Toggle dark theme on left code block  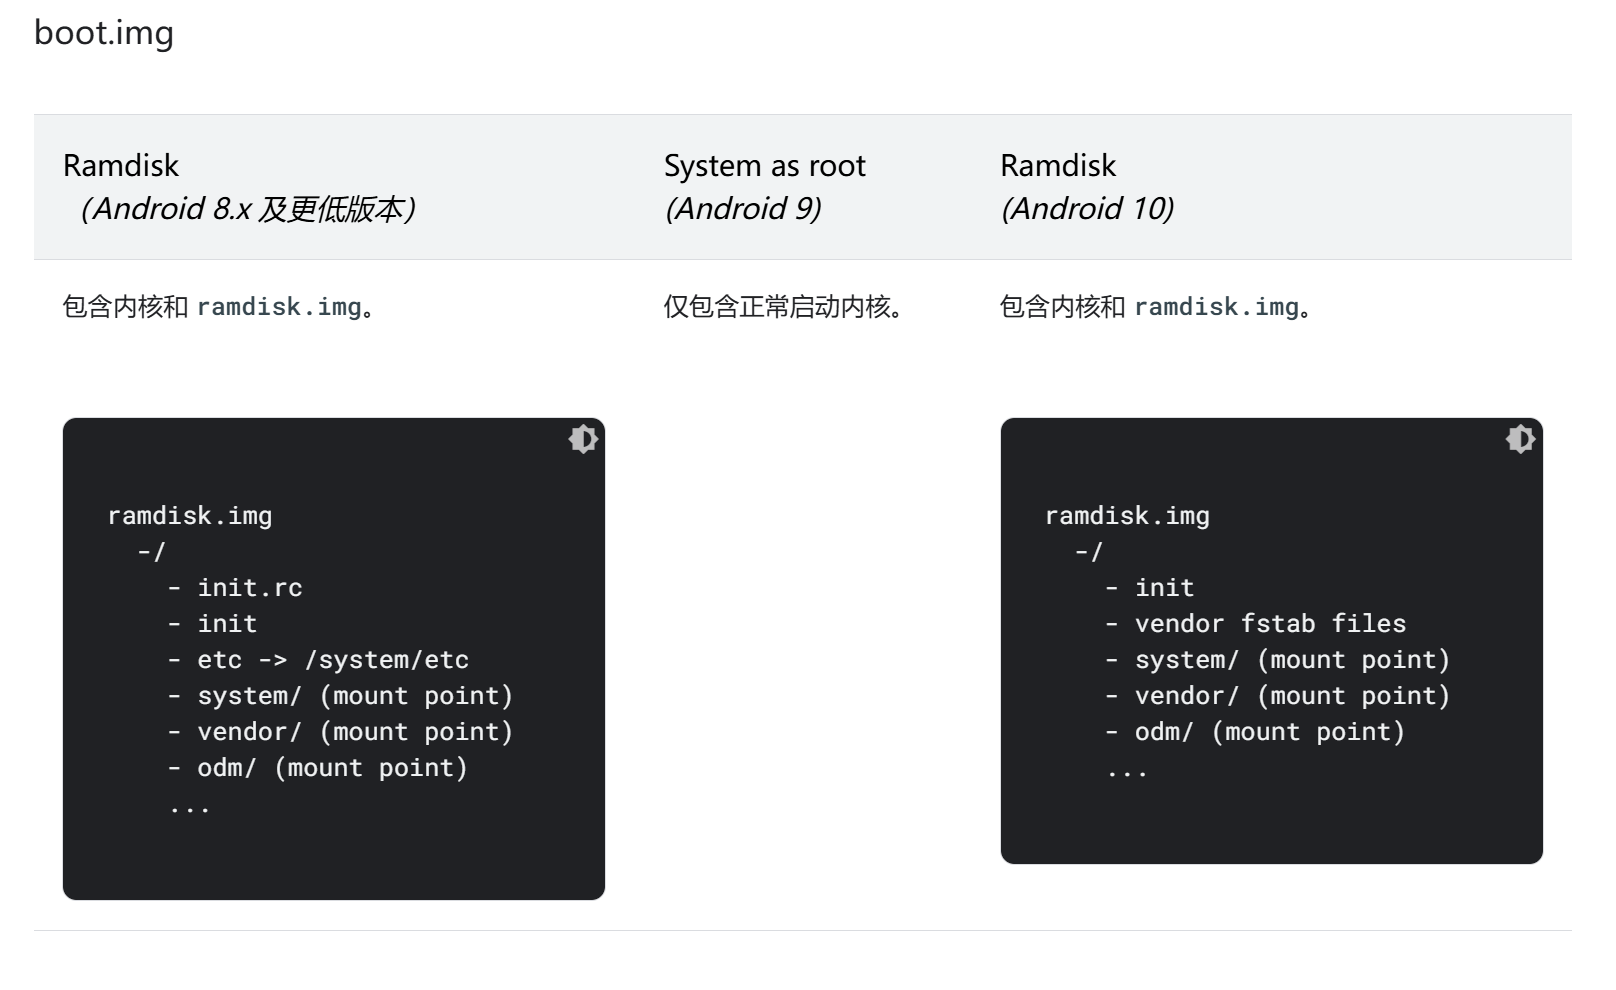tap(583, 439)
